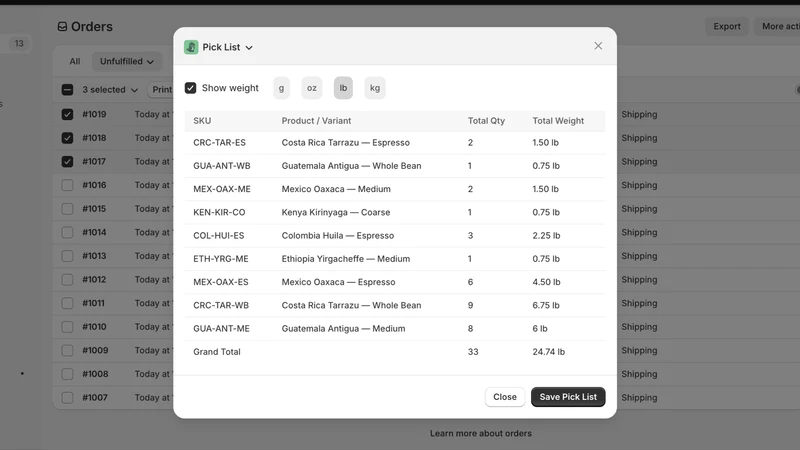Check order #1011 checkbox
The image size is (800, 450).
(67, 303)
